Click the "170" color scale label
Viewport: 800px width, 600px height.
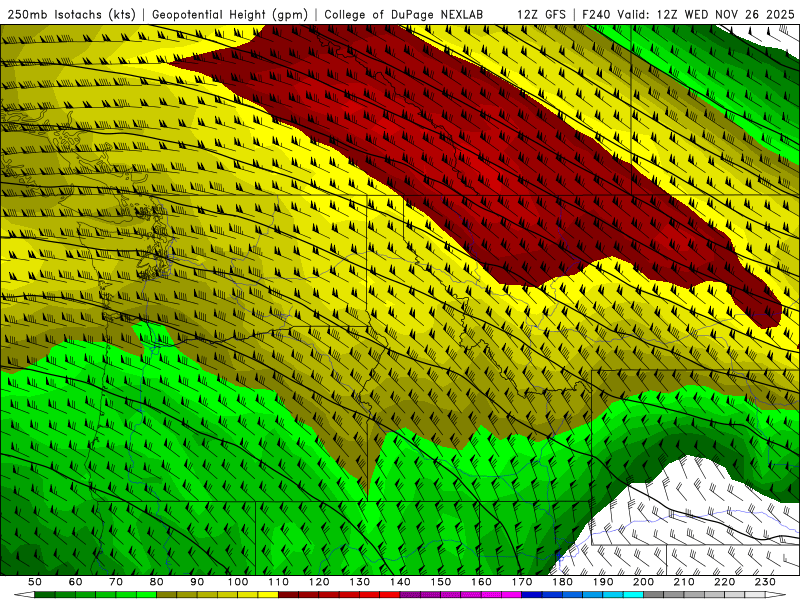[522, 582]
